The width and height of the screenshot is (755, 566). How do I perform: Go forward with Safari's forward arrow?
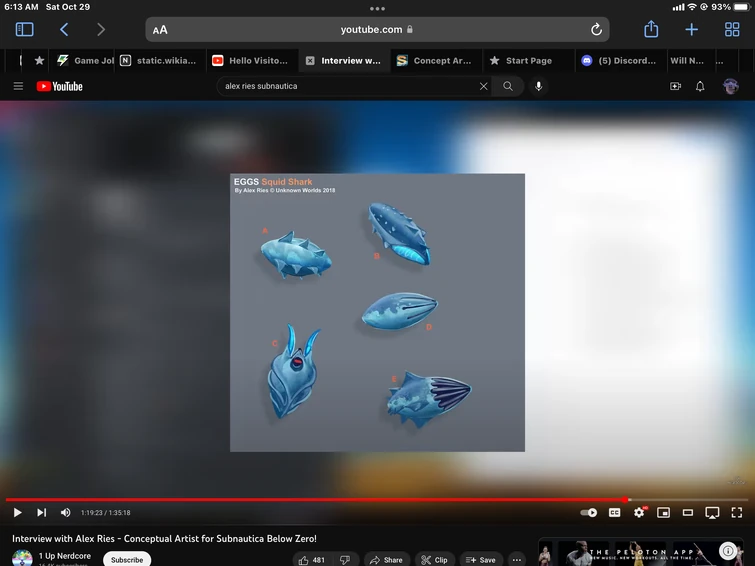(x=101, y=29)
